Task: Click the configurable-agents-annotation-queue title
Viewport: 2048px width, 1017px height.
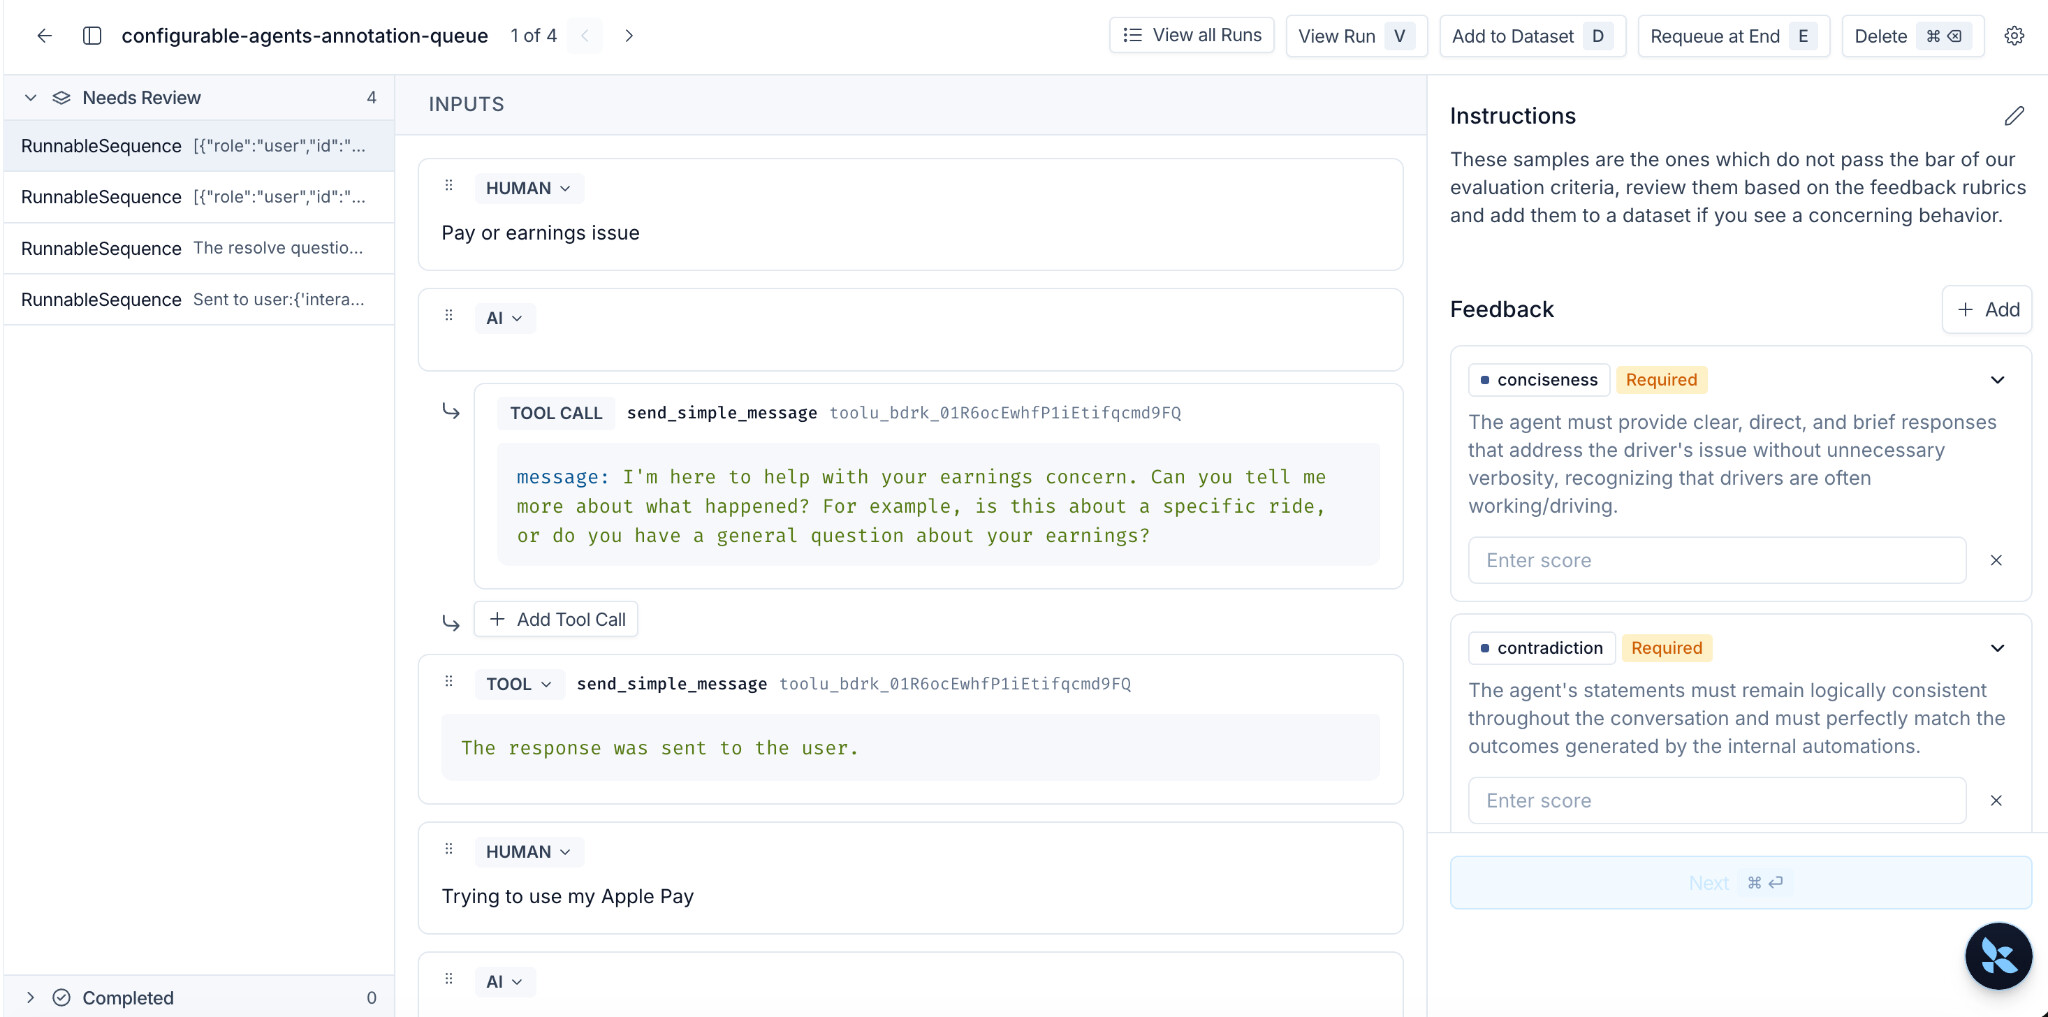Action: click(305, 36)
